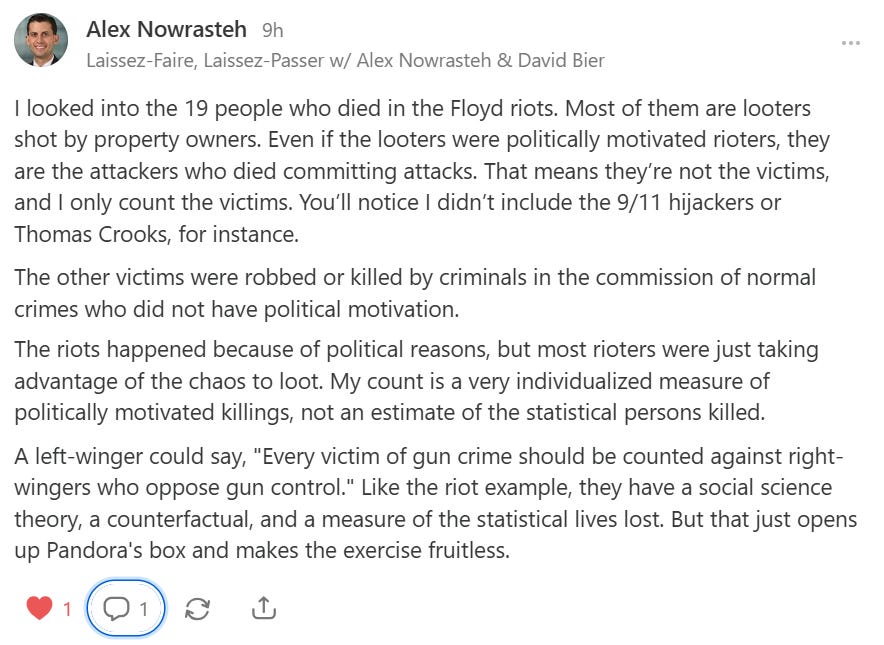This screenshot has width=884, height=645.
Task: Click the like count beside the heart
Action: (x=67, y=608)
